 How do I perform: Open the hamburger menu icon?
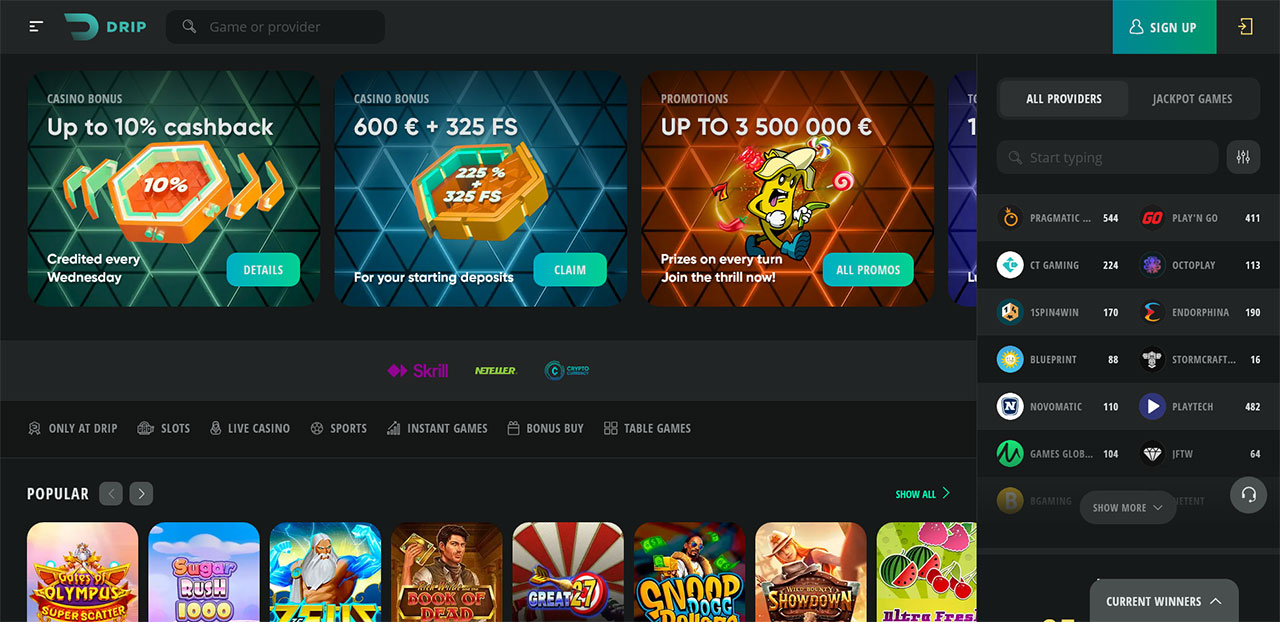pos(36,27)
